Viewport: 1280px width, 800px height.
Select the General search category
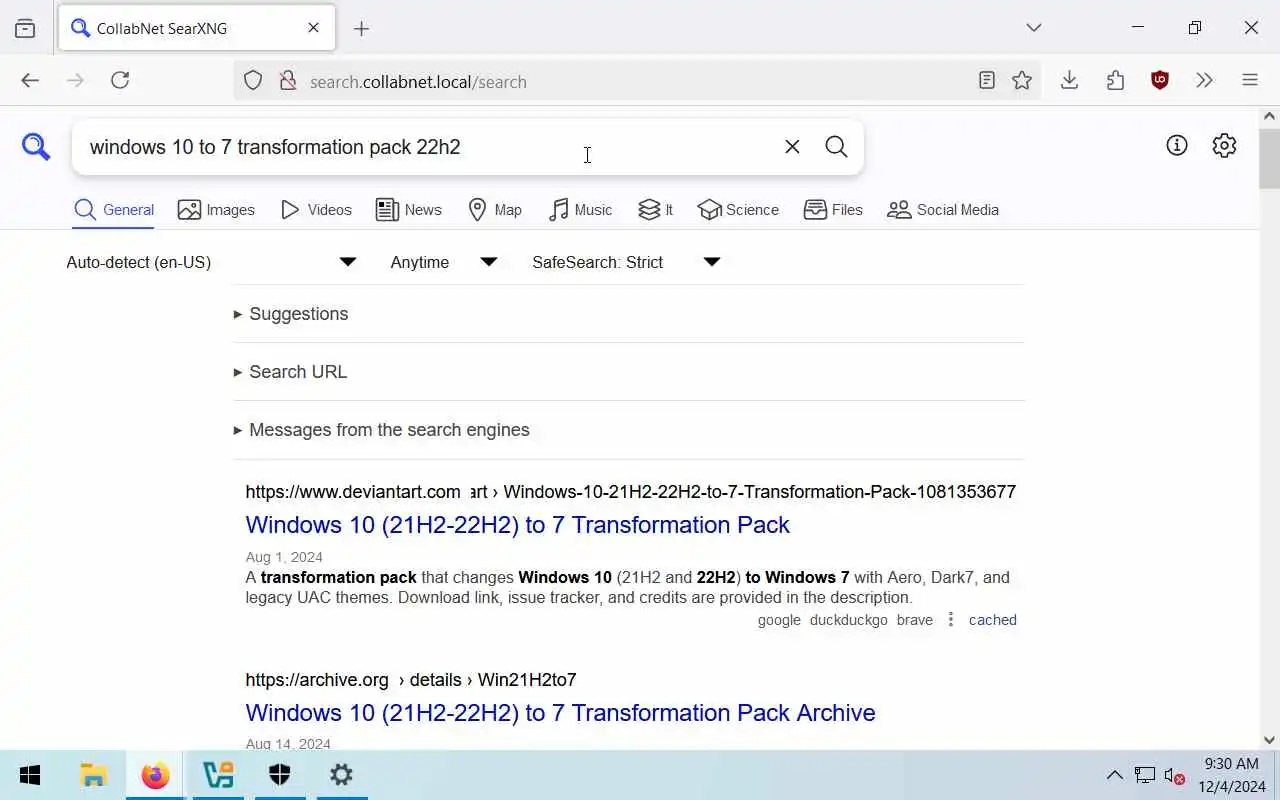tap(114, 210)
